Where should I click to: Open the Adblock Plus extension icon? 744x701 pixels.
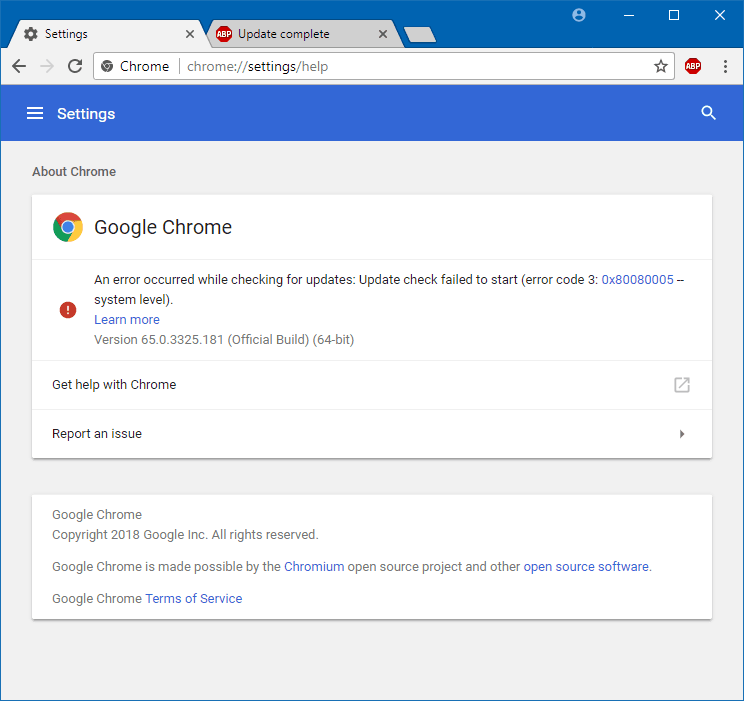(x=693, y=66)
